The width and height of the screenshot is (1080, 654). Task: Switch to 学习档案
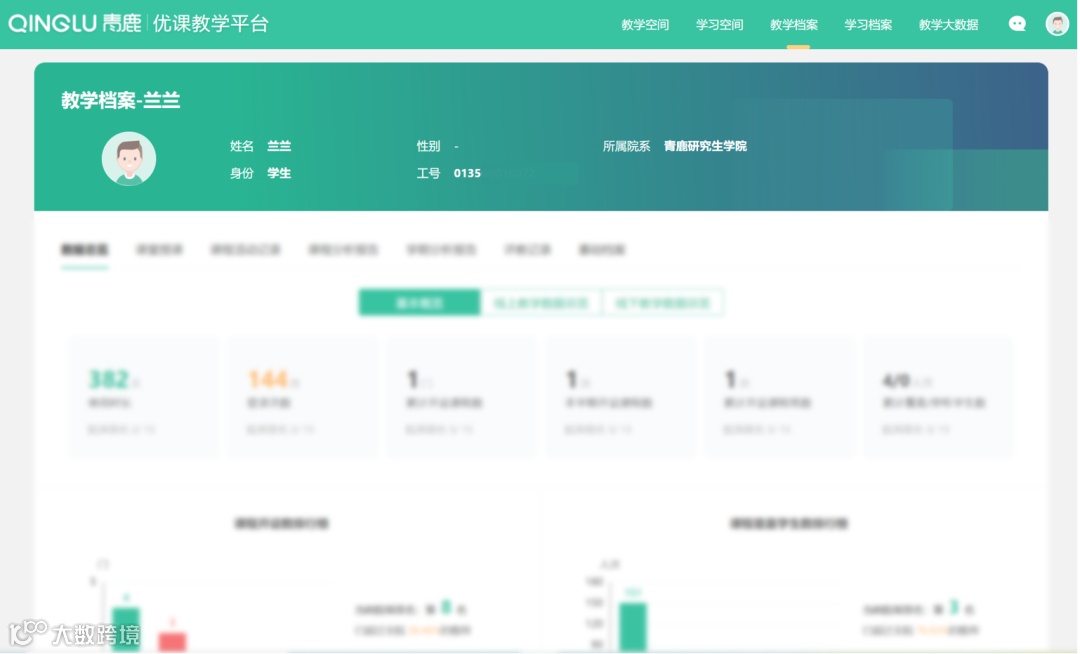coord(868,25)
